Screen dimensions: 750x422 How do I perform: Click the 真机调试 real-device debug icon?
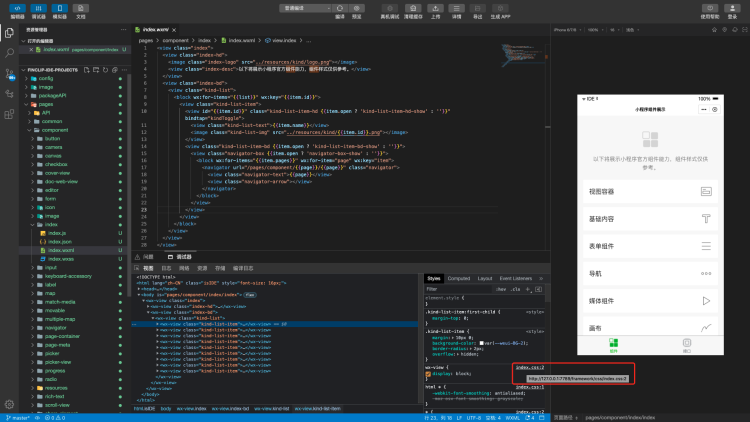[390, 8]
